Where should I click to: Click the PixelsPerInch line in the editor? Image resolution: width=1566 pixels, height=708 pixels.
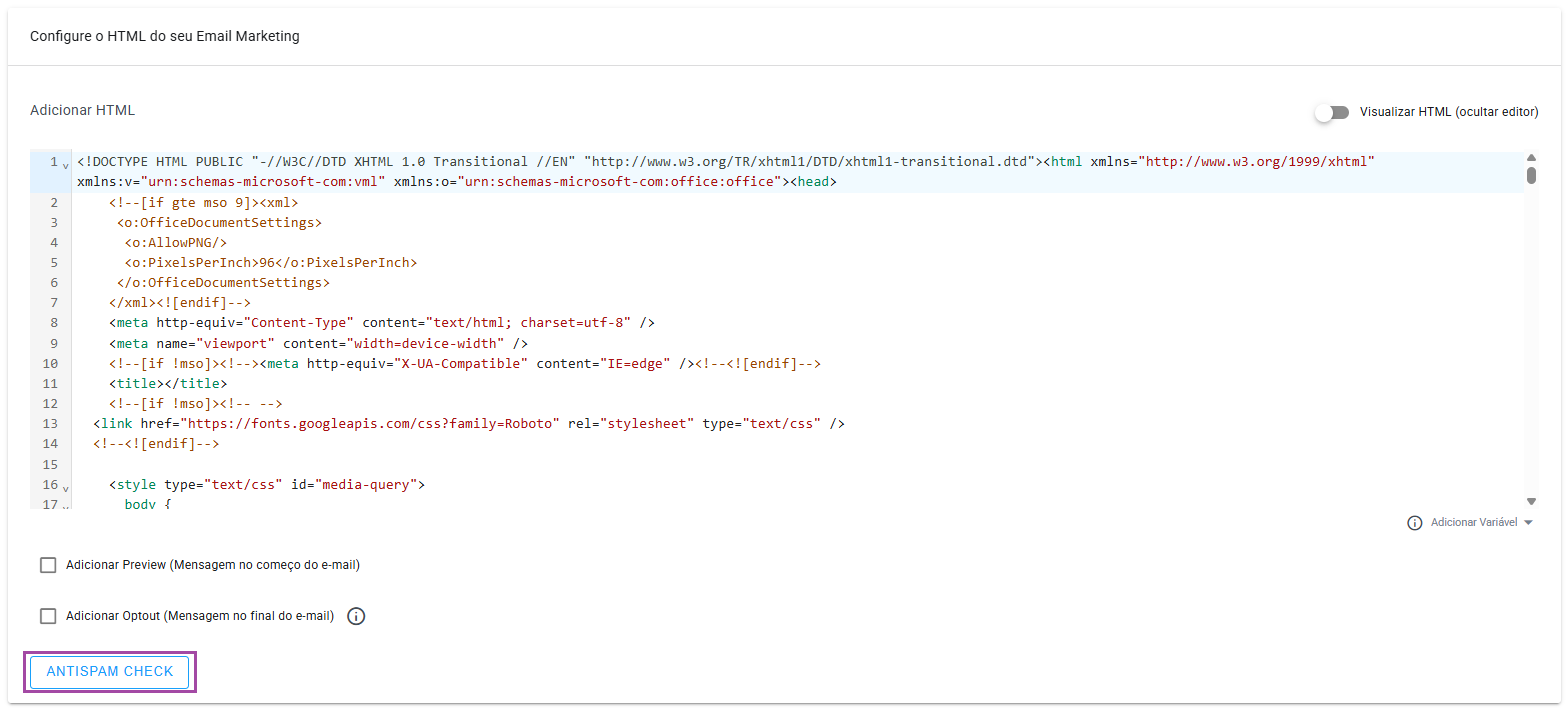tap(270, 263)
